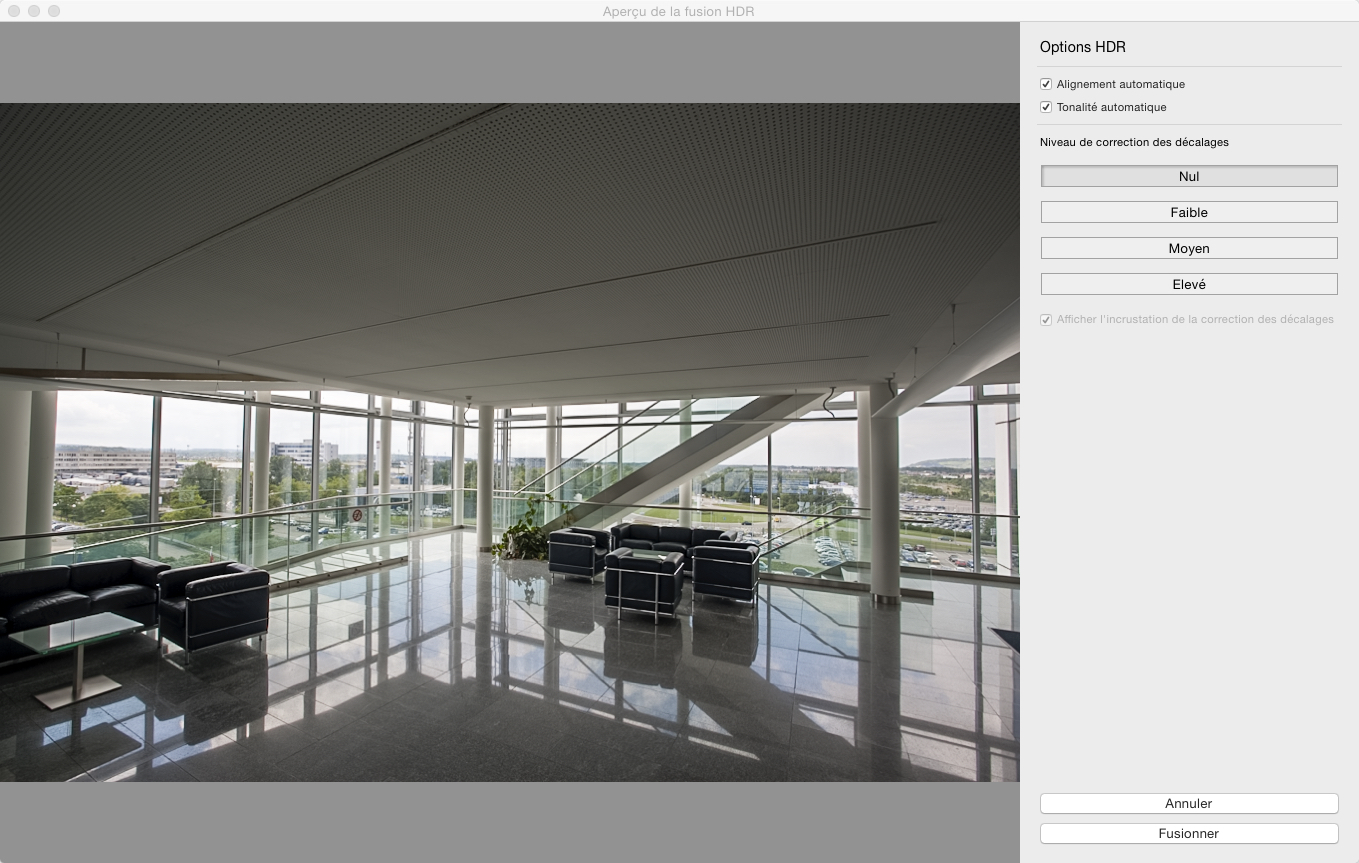Image resolution: width=1359 pixels, height=863 pixels.
Task: Click the Options HDR heading
Action: pos(1082,47)
